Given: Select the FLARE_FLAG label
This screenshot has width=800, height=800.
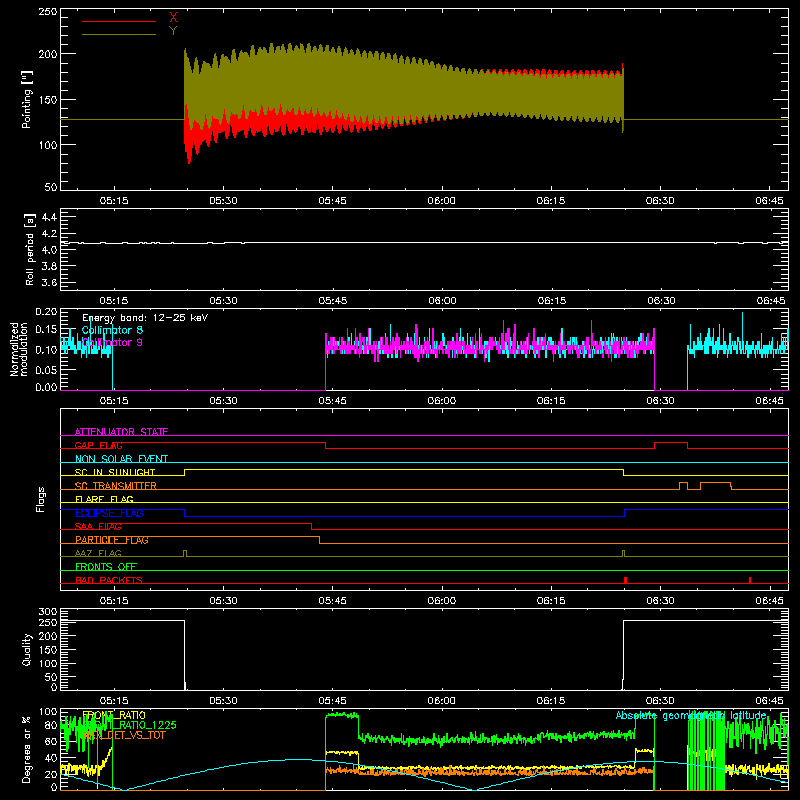Looking at the screenshot, I should pyautogui.click(x=104, y=499).
